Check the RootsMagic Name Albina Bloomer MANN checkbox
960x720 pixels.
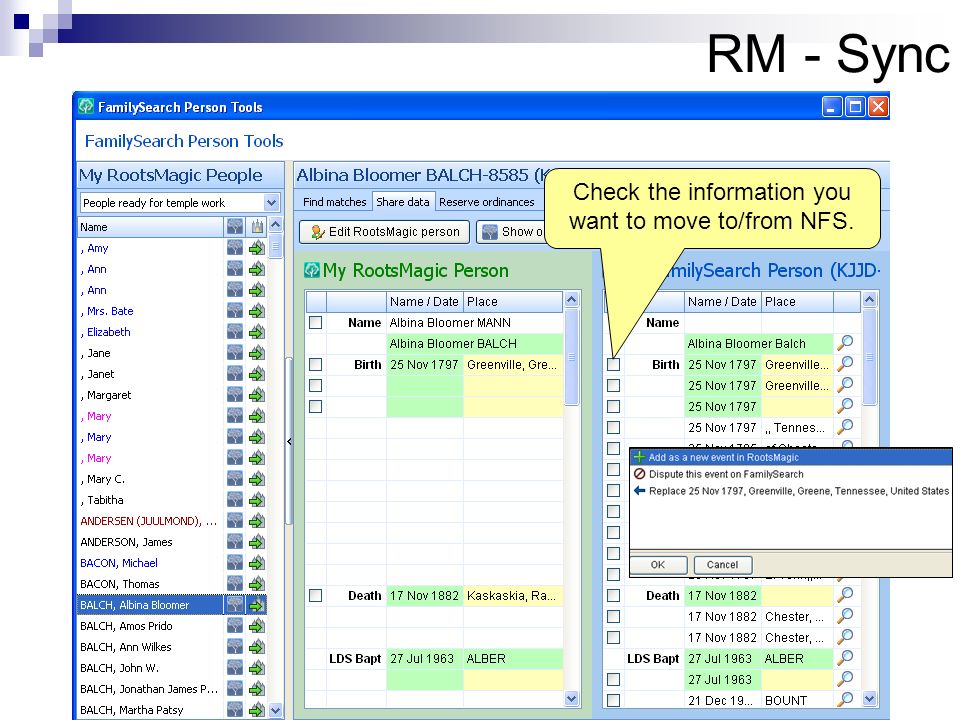[x=315, y=323]
